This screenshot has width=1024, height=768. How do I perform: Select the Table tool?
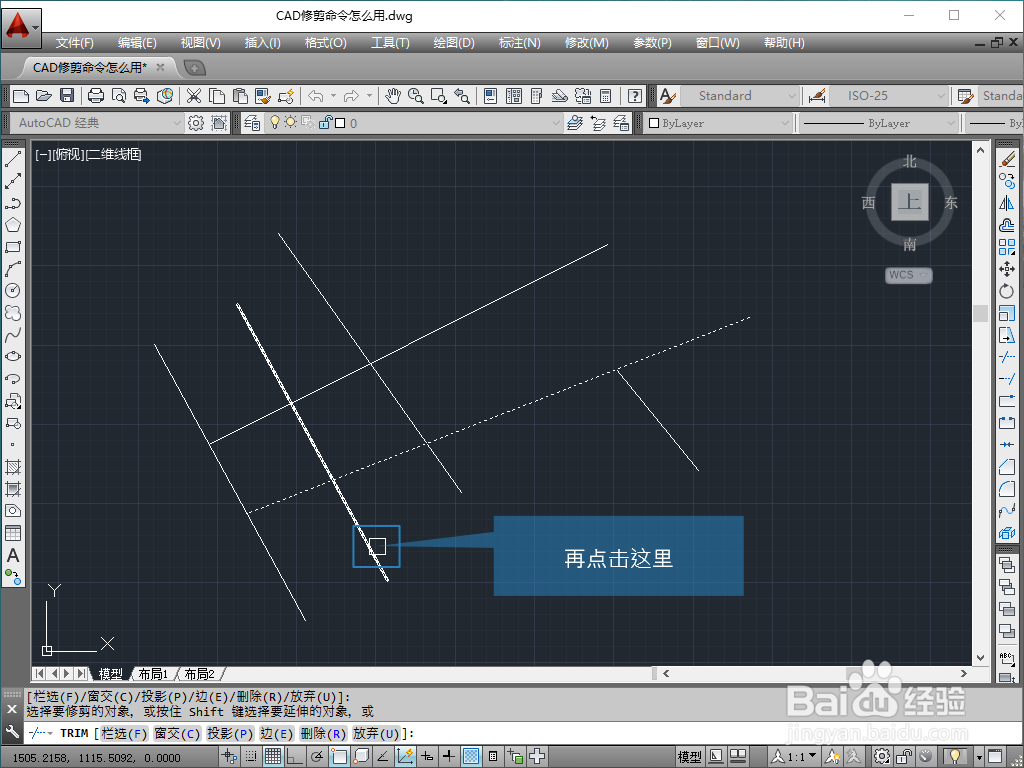(x=13, y=533)
